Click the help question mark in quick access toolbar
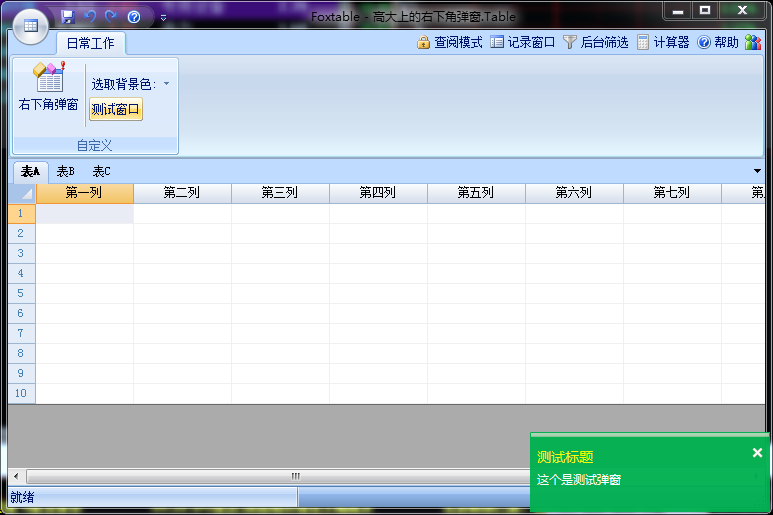This screenshot has width=773, height=515. [x=134, y=17]
